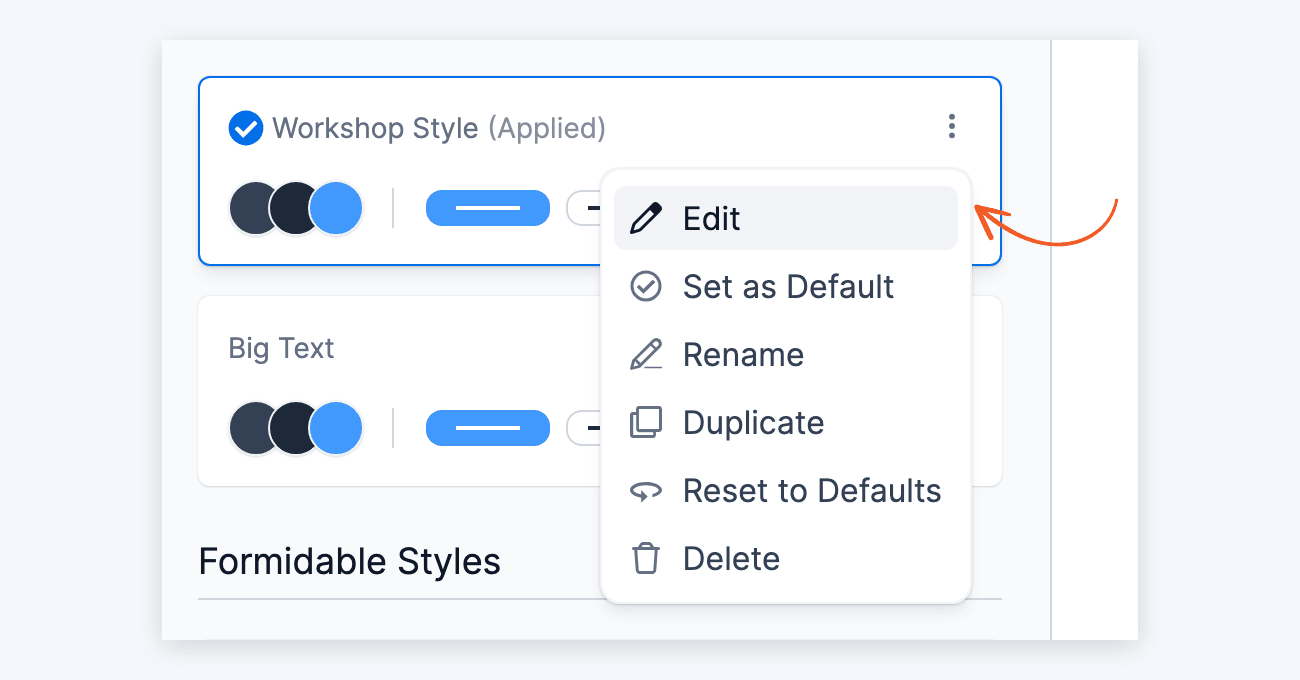Click the pencil icon next to Edit
Image resolution: width=1300 pixels, height=680 pixels.
tap(646, 218)
